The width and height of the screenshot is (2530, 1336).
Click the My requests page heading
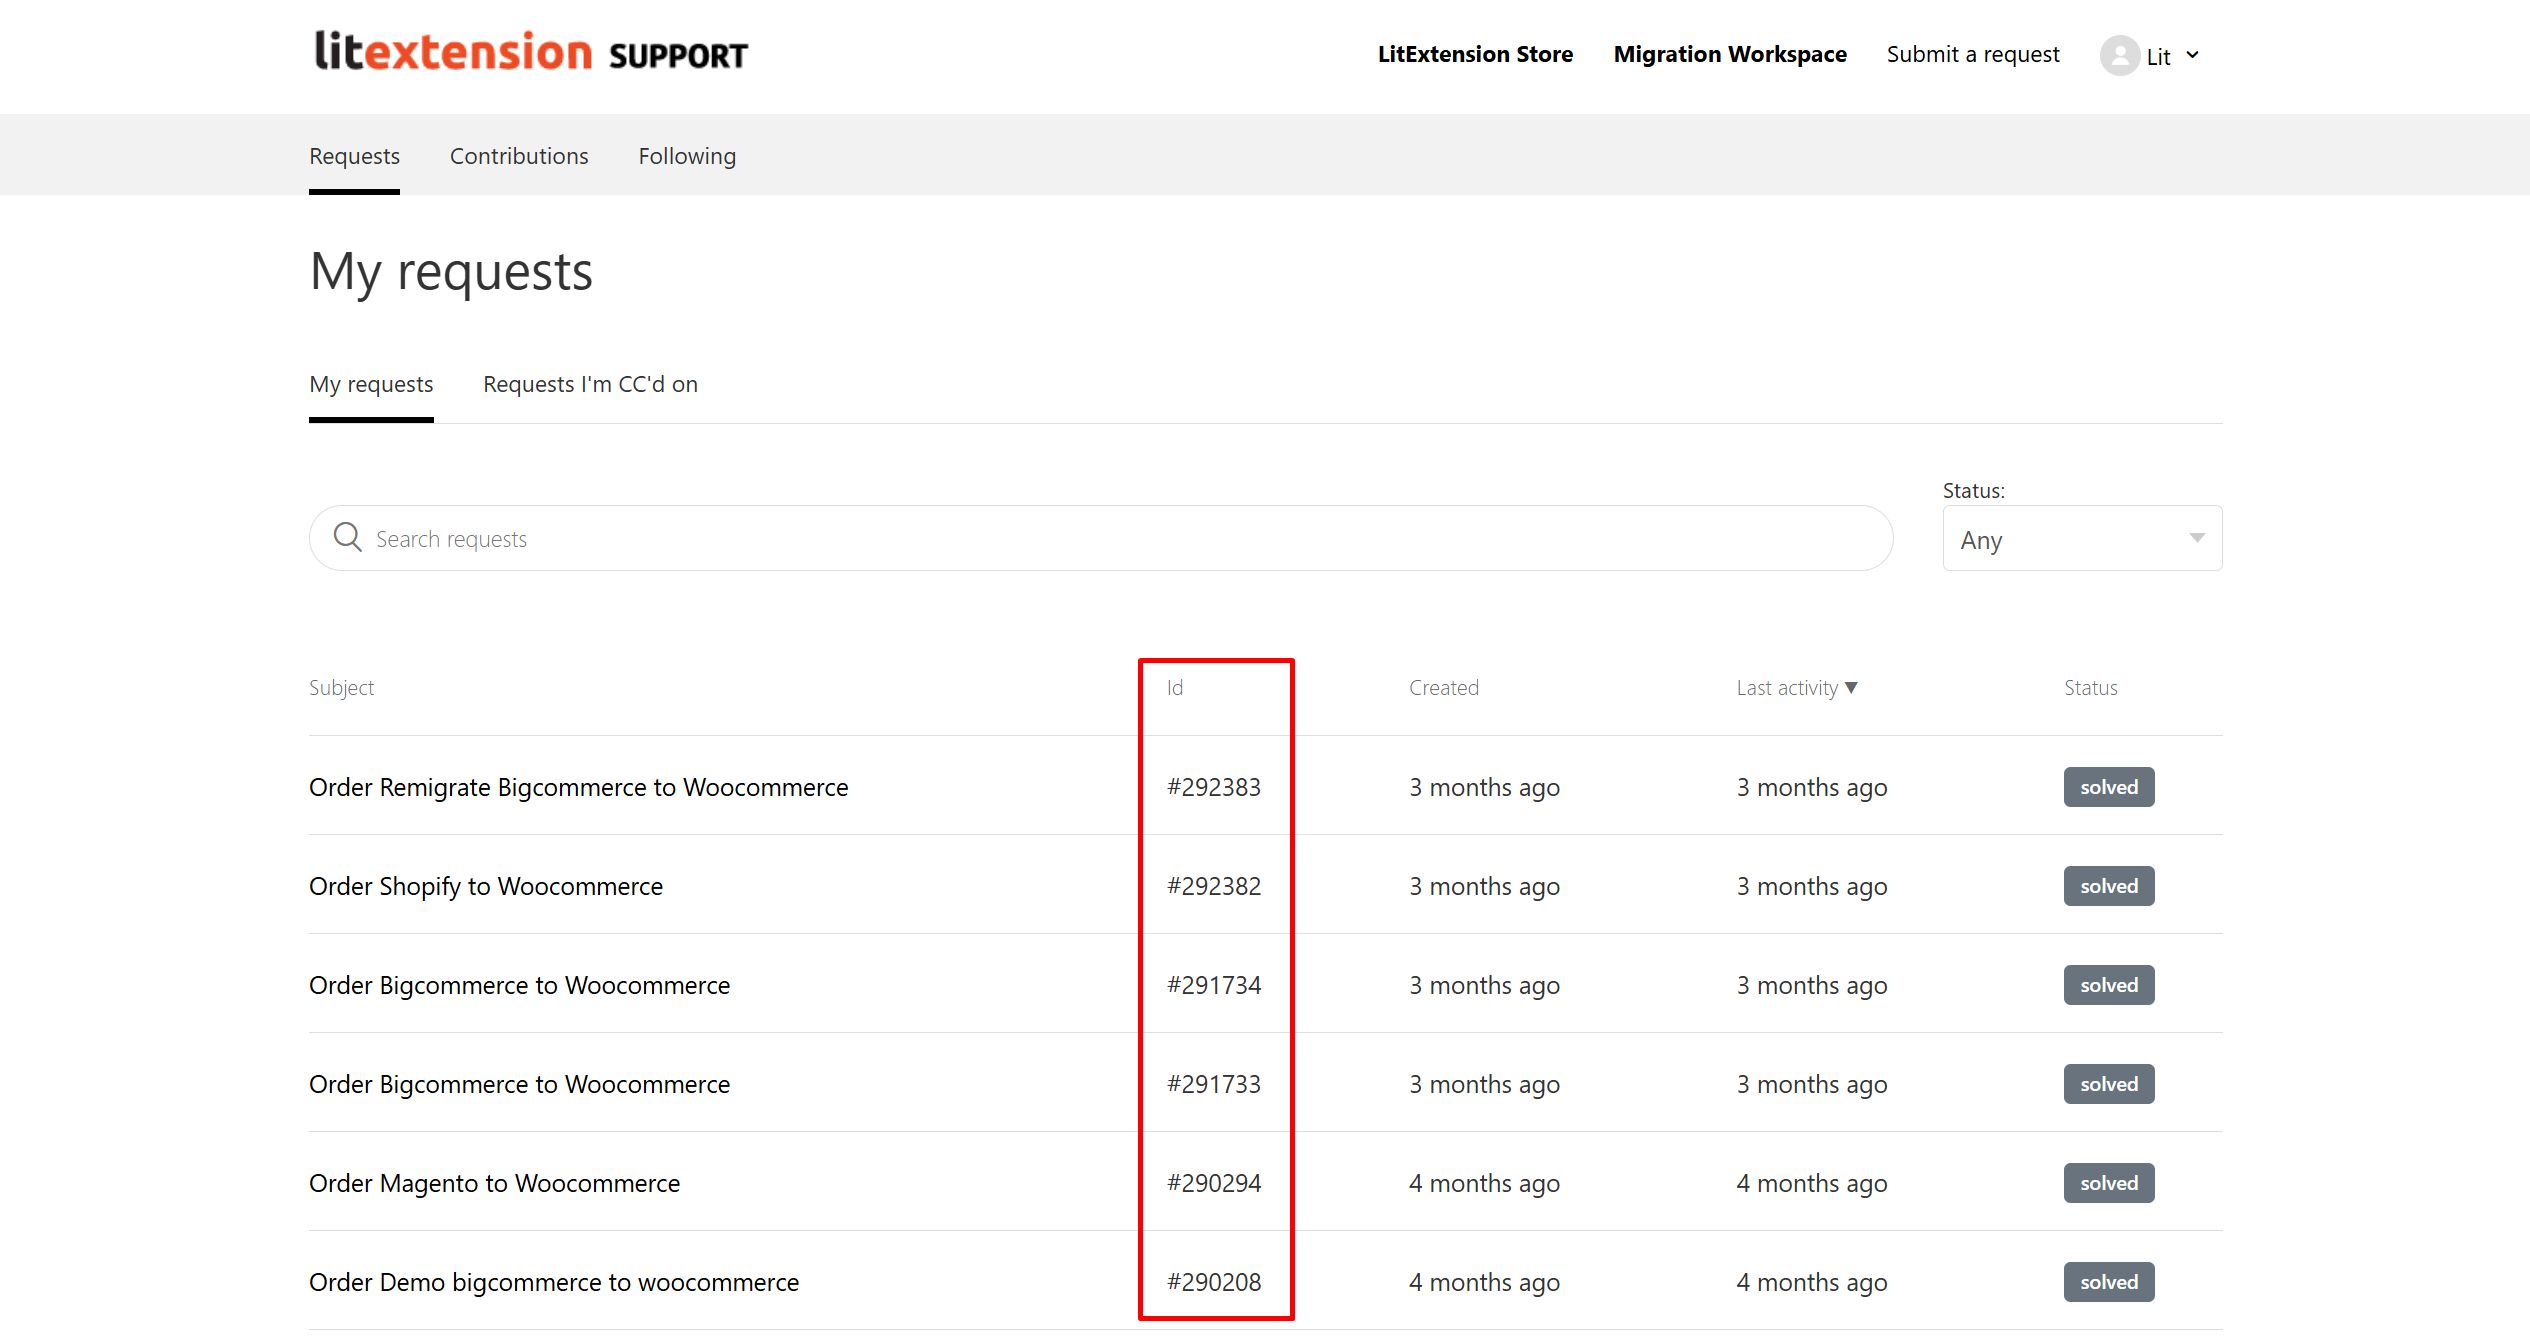[451, 272]
